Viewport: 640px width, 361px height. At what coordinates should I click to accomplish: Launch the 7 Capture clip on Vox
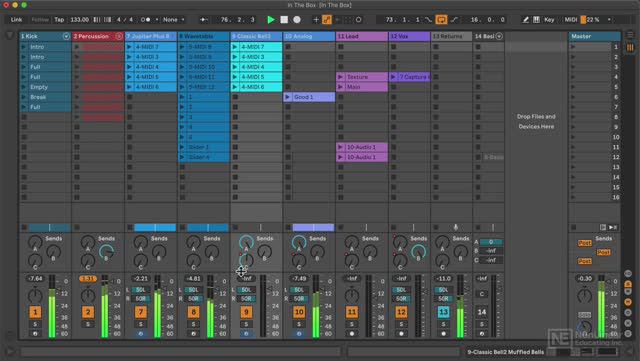pyautogui.click(x=393, y=77)
